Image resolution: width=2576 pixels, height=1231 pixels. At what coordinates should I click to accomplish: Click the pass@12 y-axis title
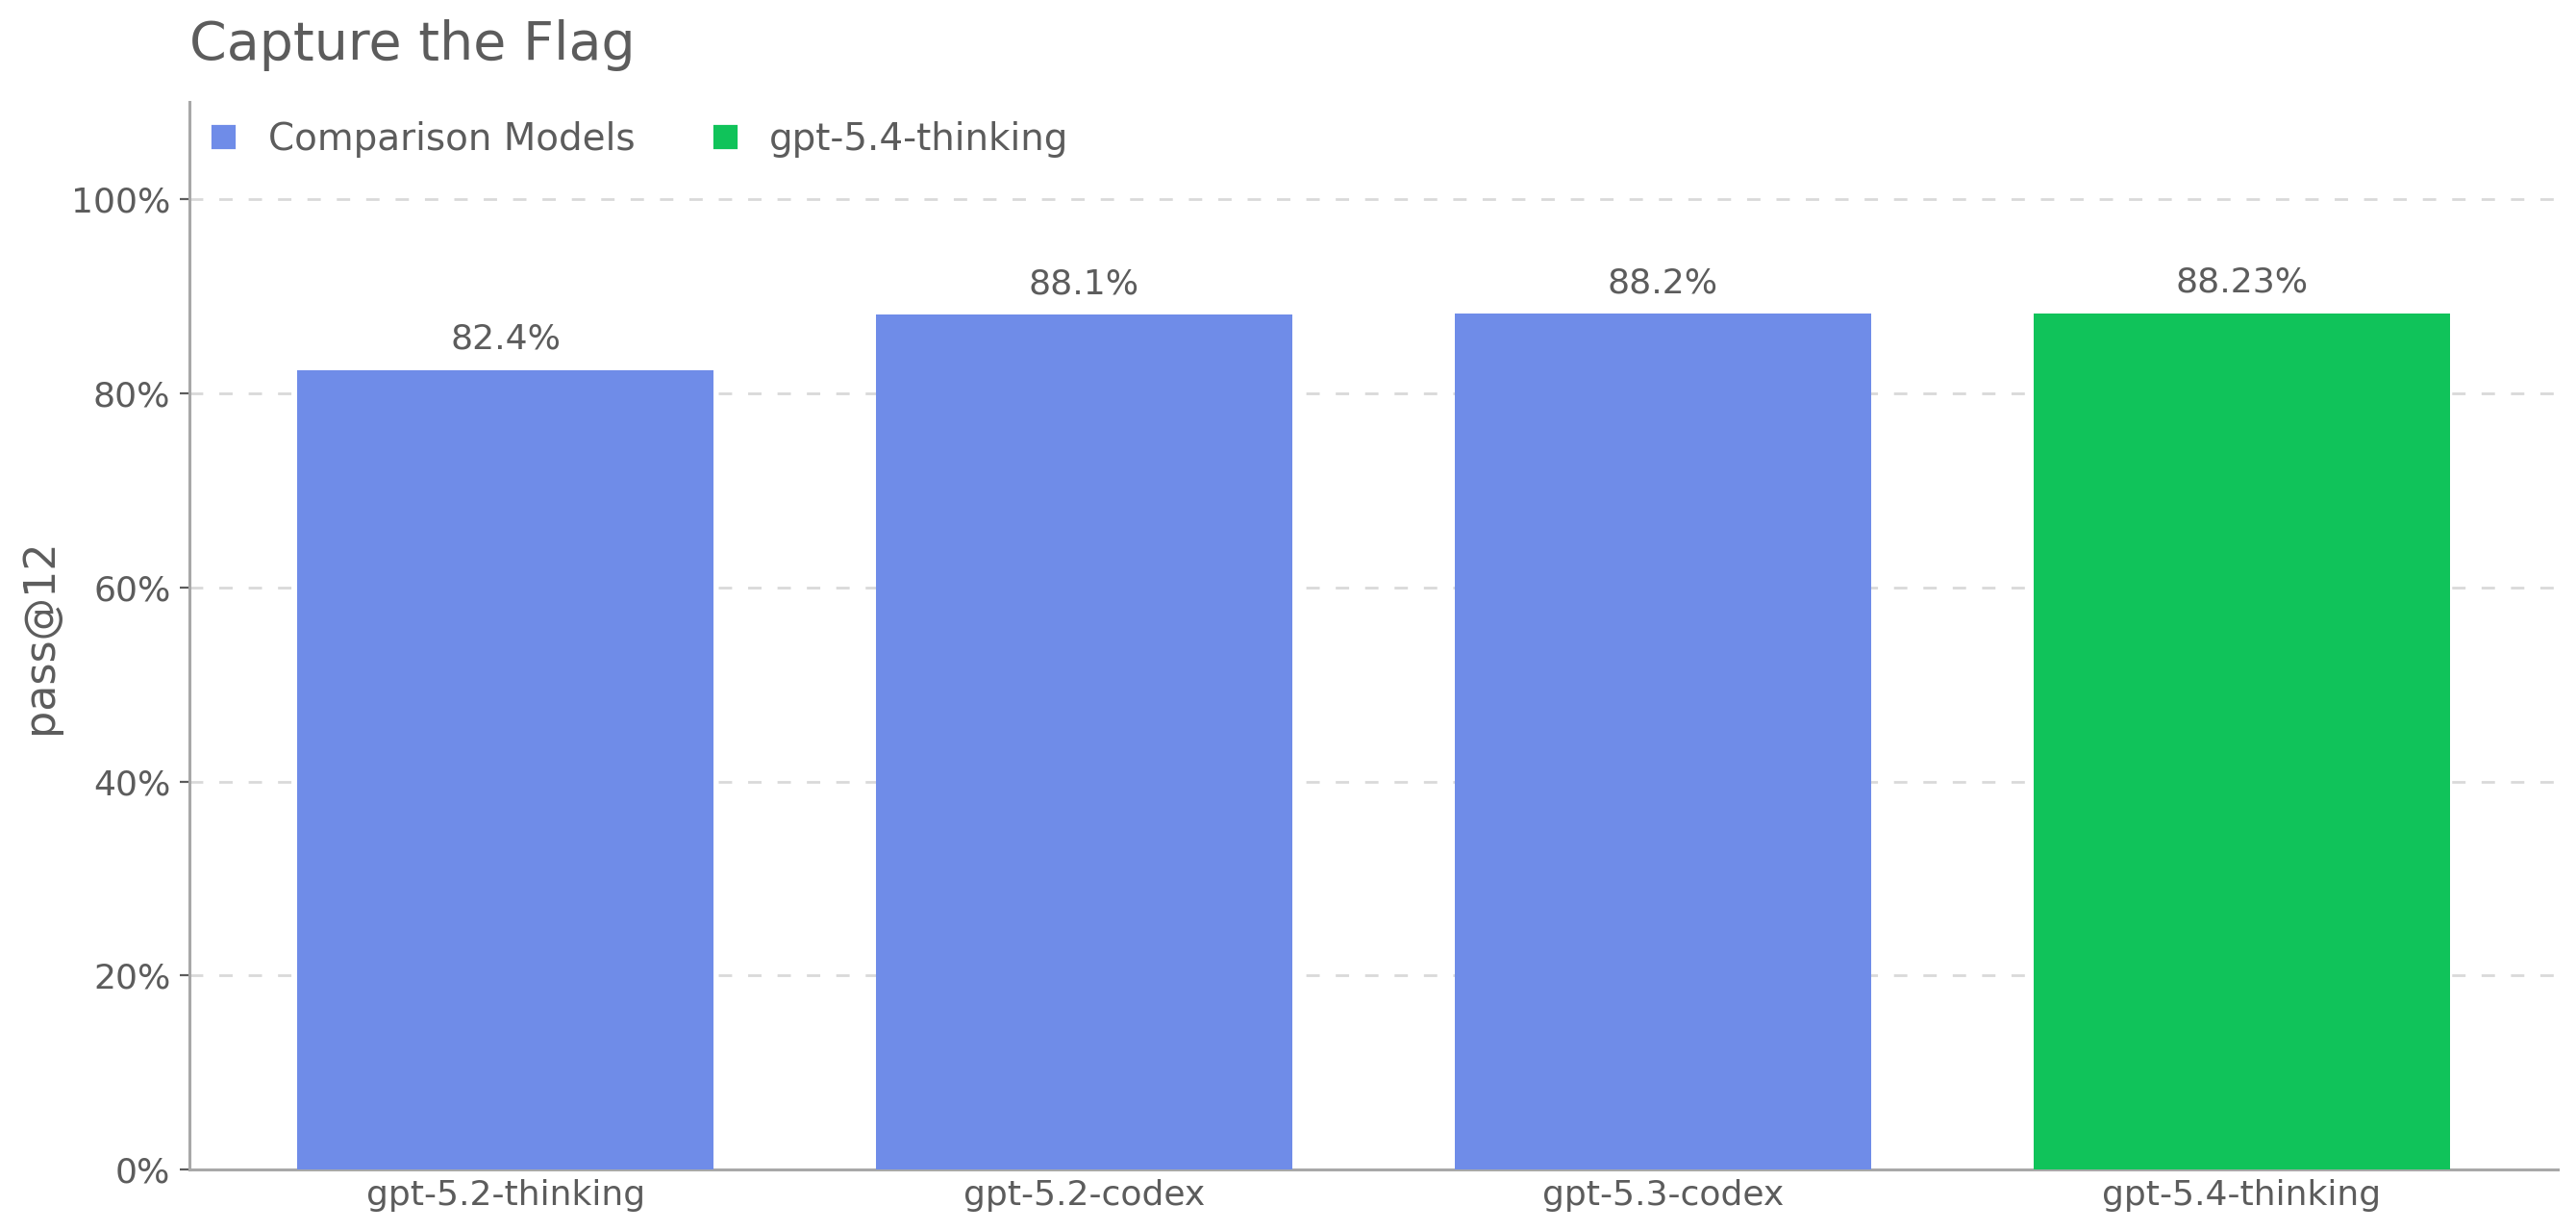(44, 640)
